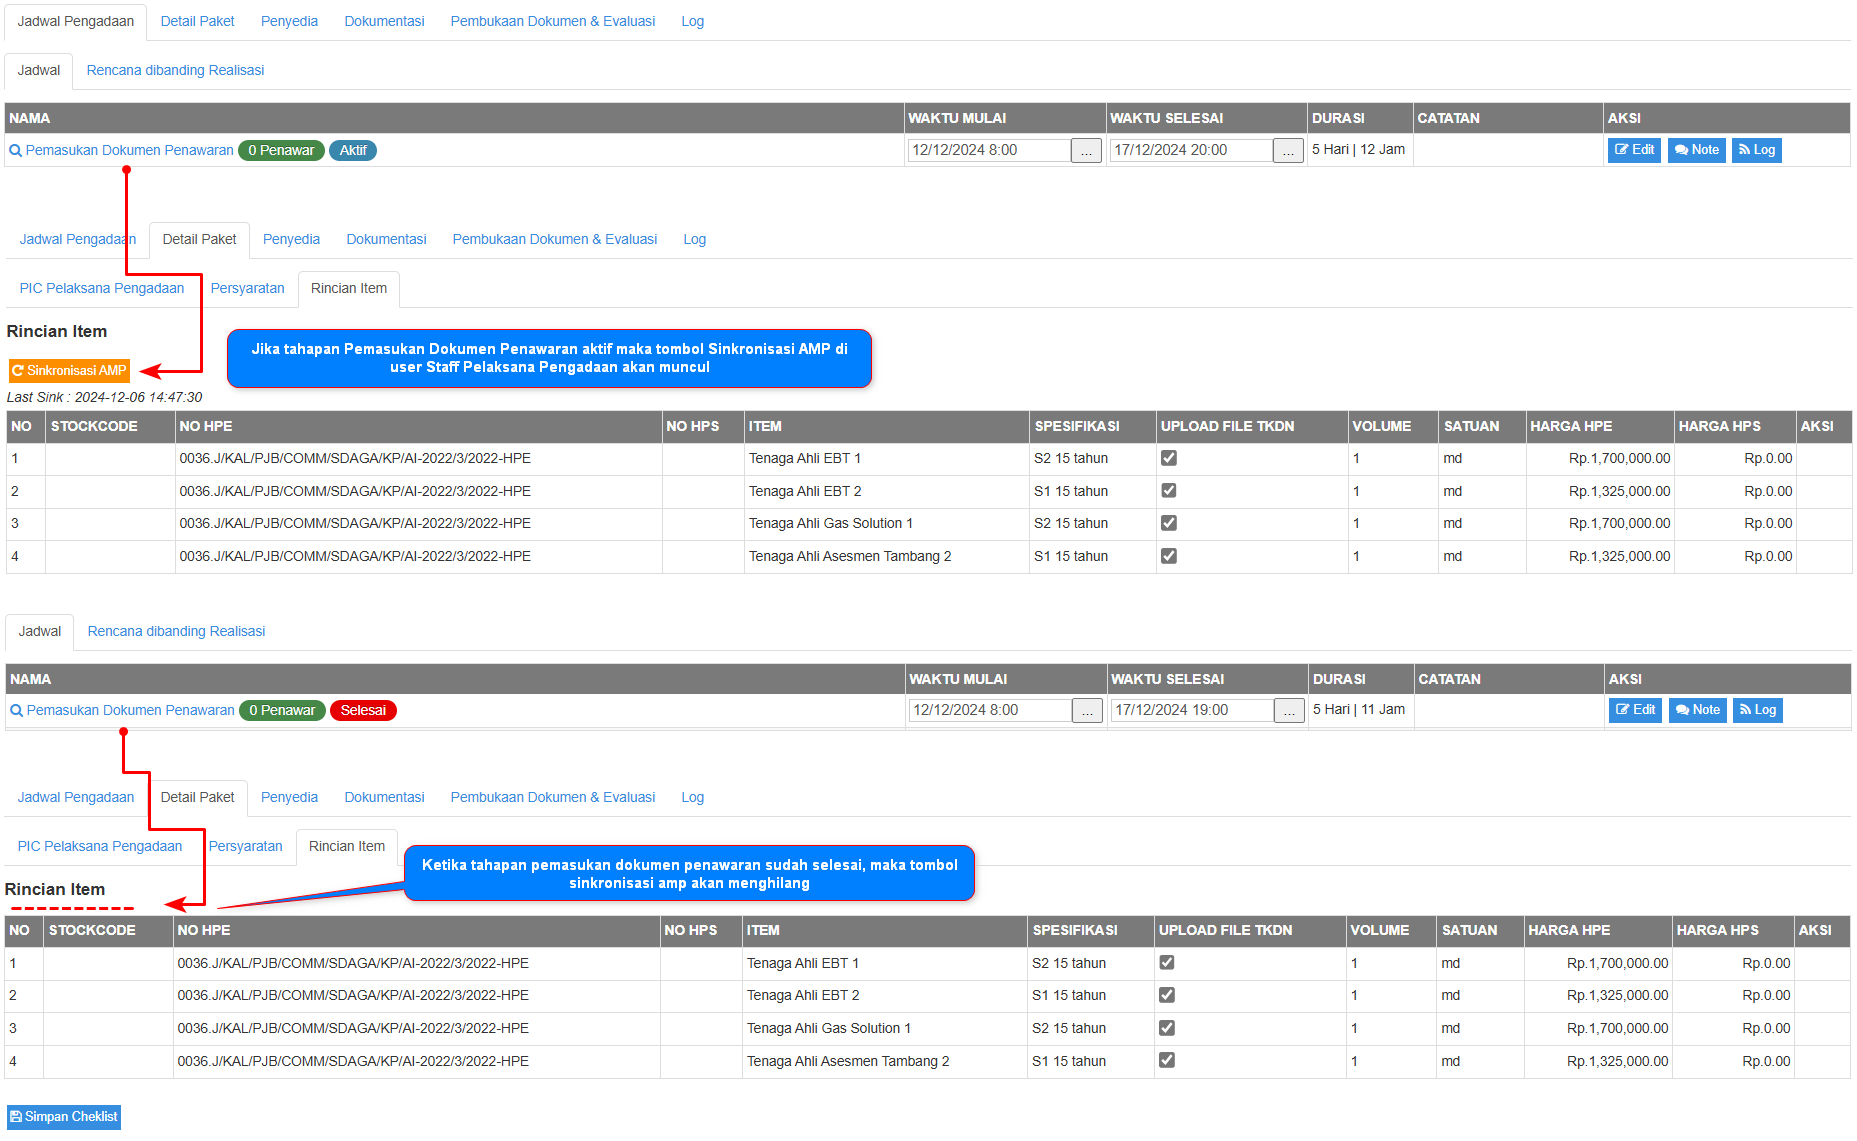Click the 17/12/2024 20:00 end time field
Image resolution: width=1857 pixels, height=1141 pixels.
(x=1190, y=150)
